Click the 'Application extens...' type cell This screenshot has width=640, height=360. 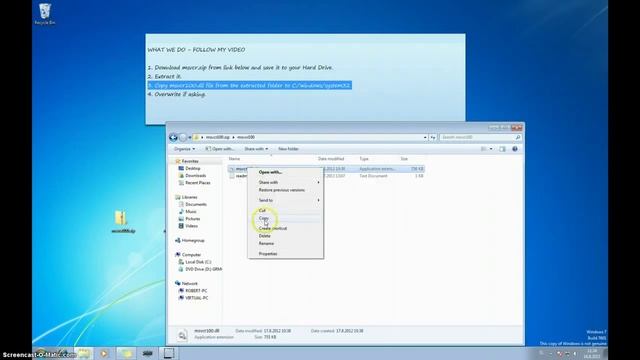(x=377, y=169)
